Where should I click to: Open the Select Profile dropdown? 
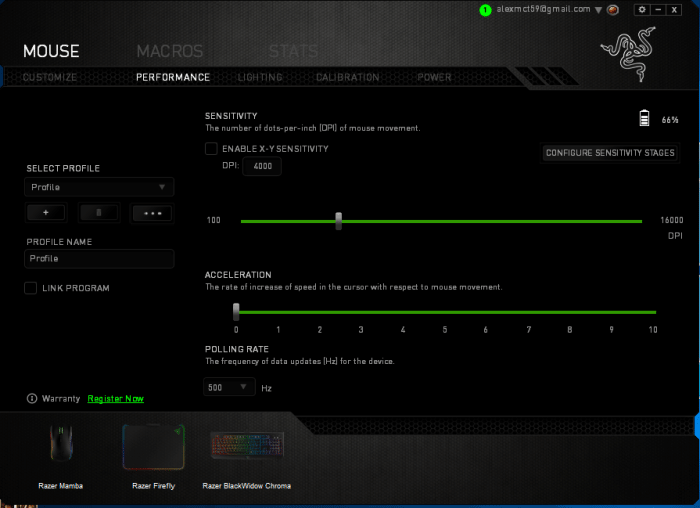click(x=99, y=187)
